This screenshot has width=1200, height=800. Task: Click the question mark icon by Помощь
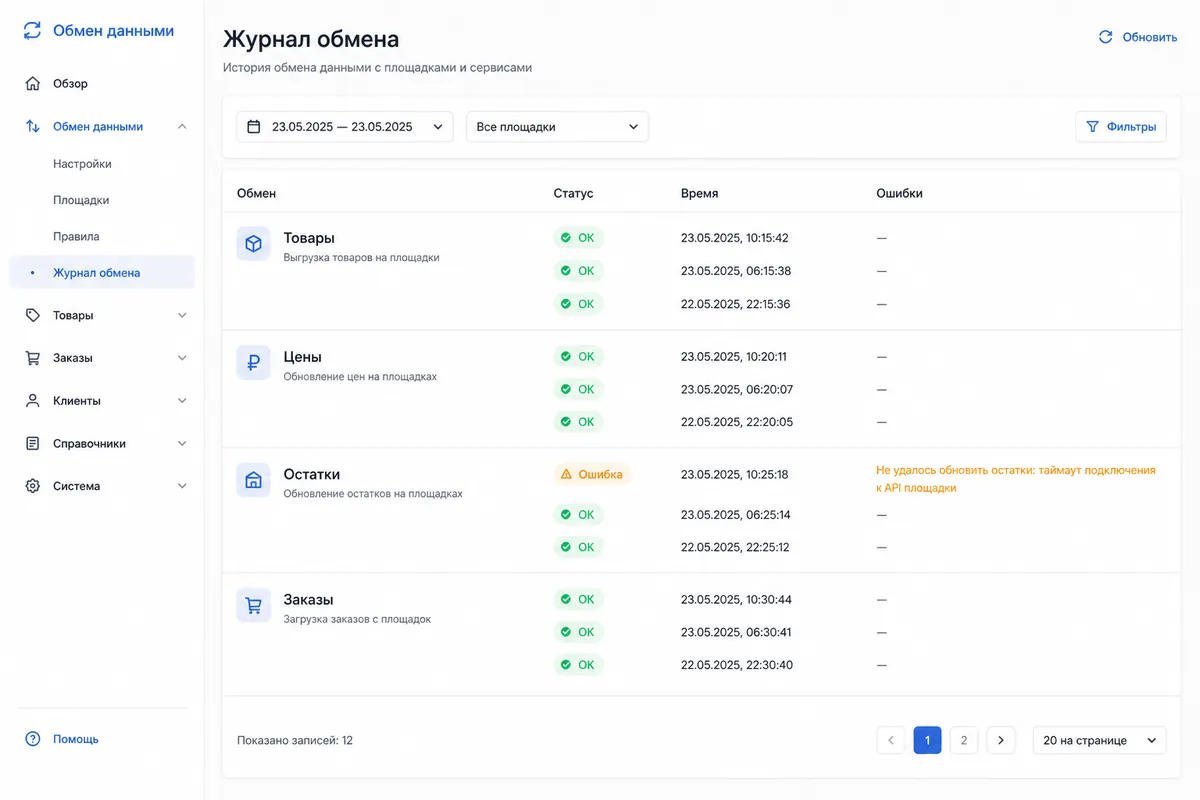(33, 739)
